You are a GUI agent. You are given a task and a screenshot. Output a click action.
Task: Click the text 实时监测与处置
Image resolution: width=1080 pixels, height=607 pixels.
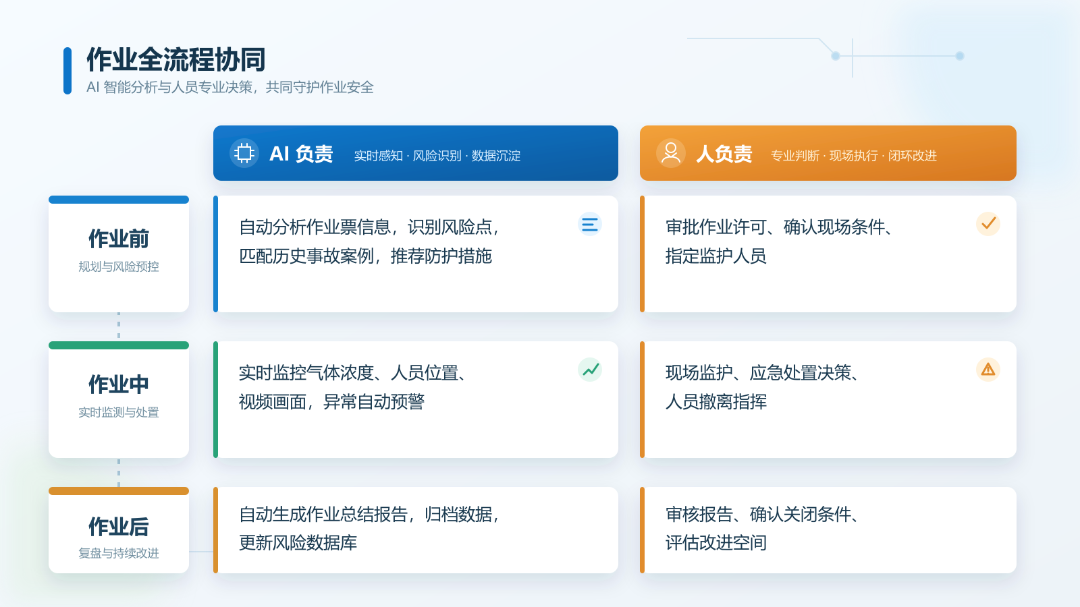118,412
